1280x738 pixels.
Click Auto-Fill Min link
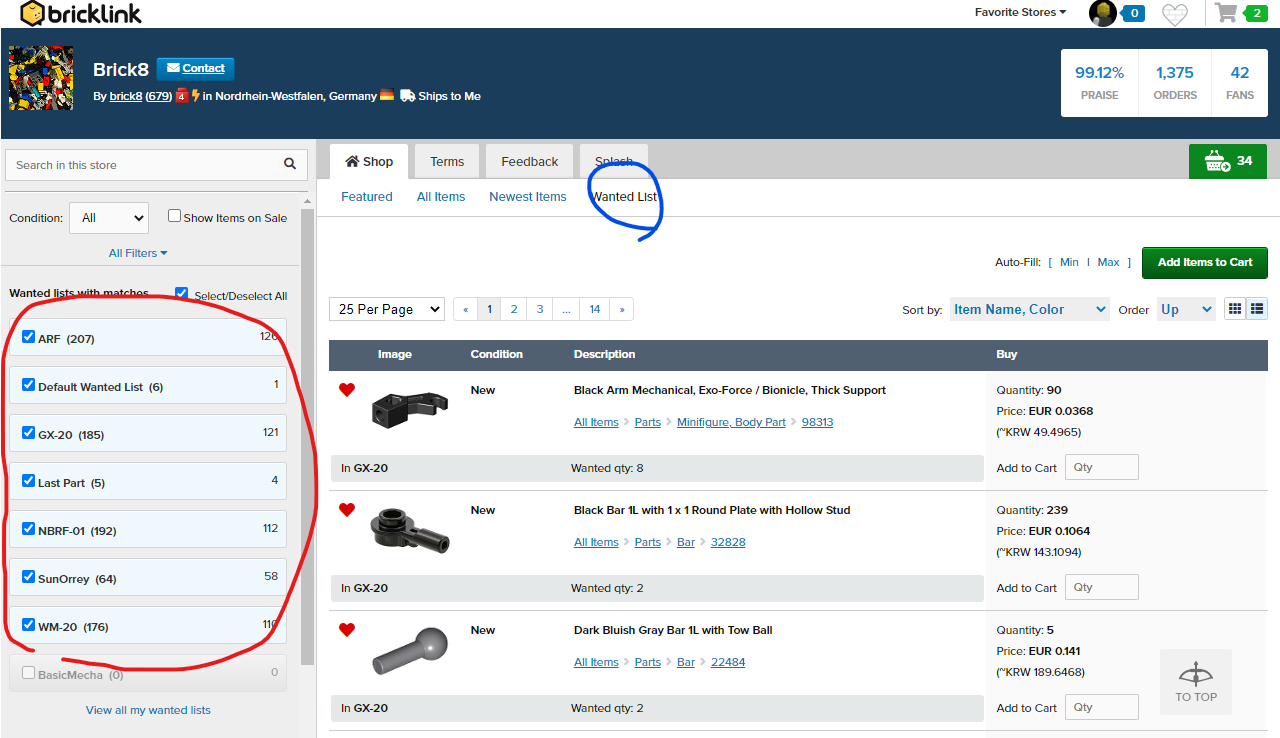coord(1069,262)
